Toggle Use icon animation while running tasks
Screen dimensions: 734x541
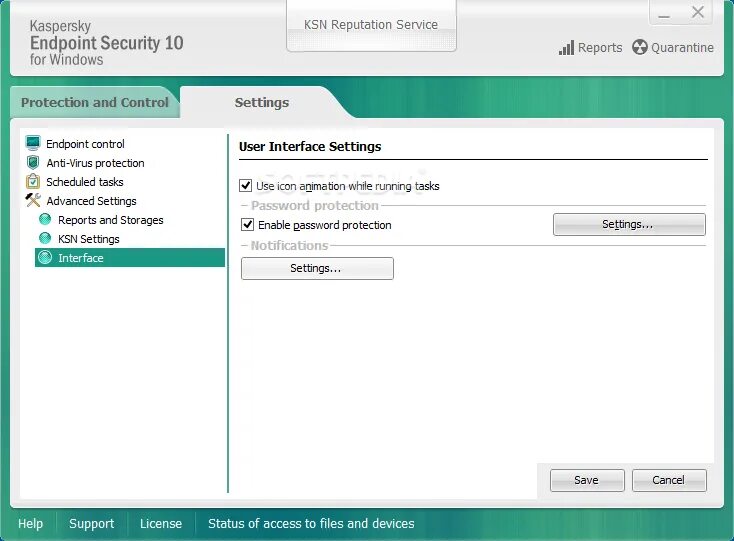(x=246, y=186)
